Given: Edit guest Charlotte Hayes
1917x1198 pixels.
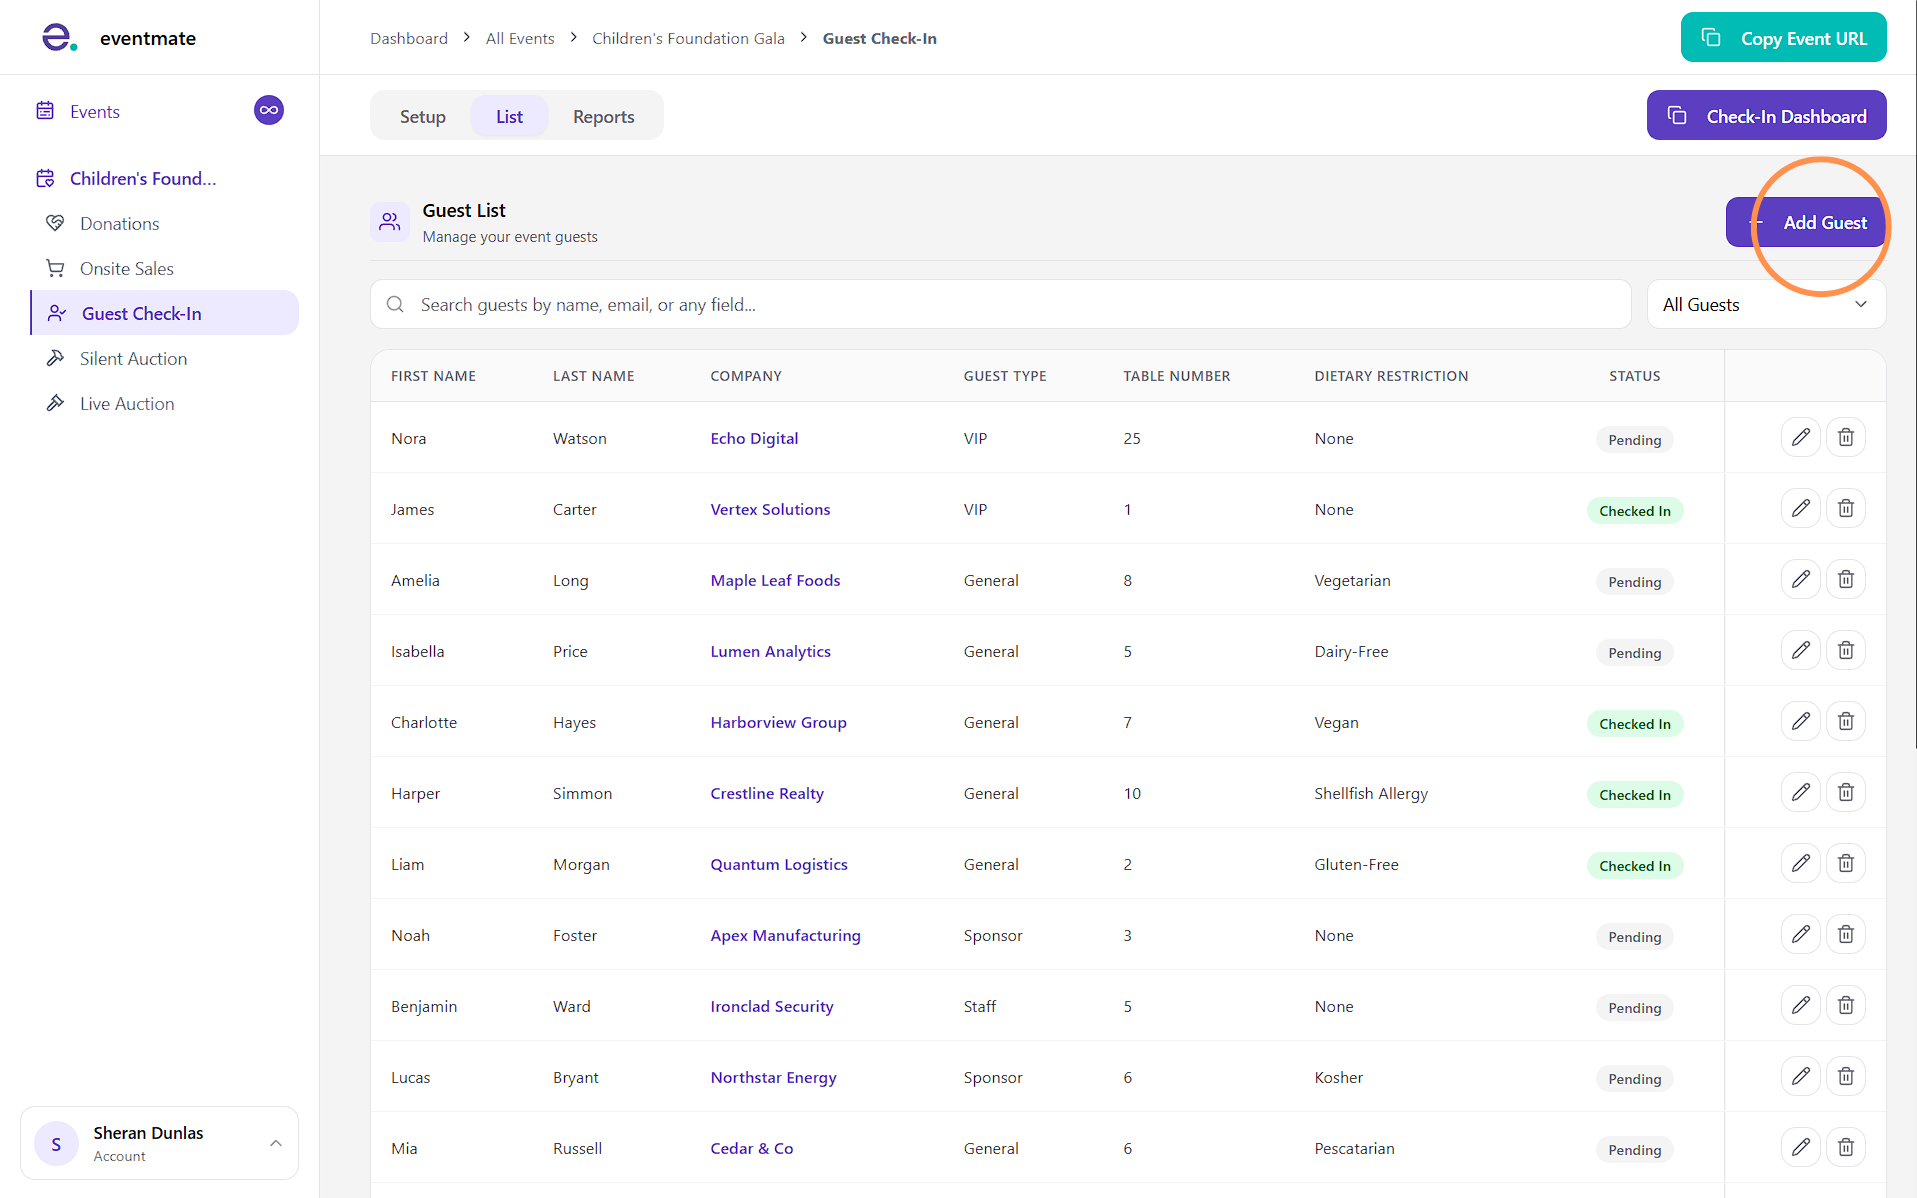Looking at the screenshot, I should coord(1800,721).
